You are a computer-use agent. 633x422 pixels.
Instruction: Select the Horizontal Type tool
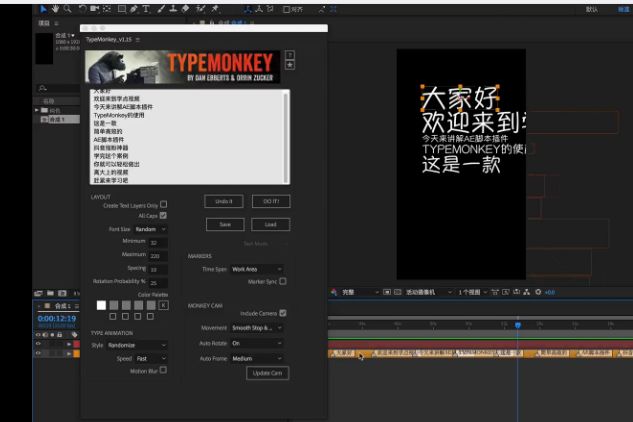(146, 8)
